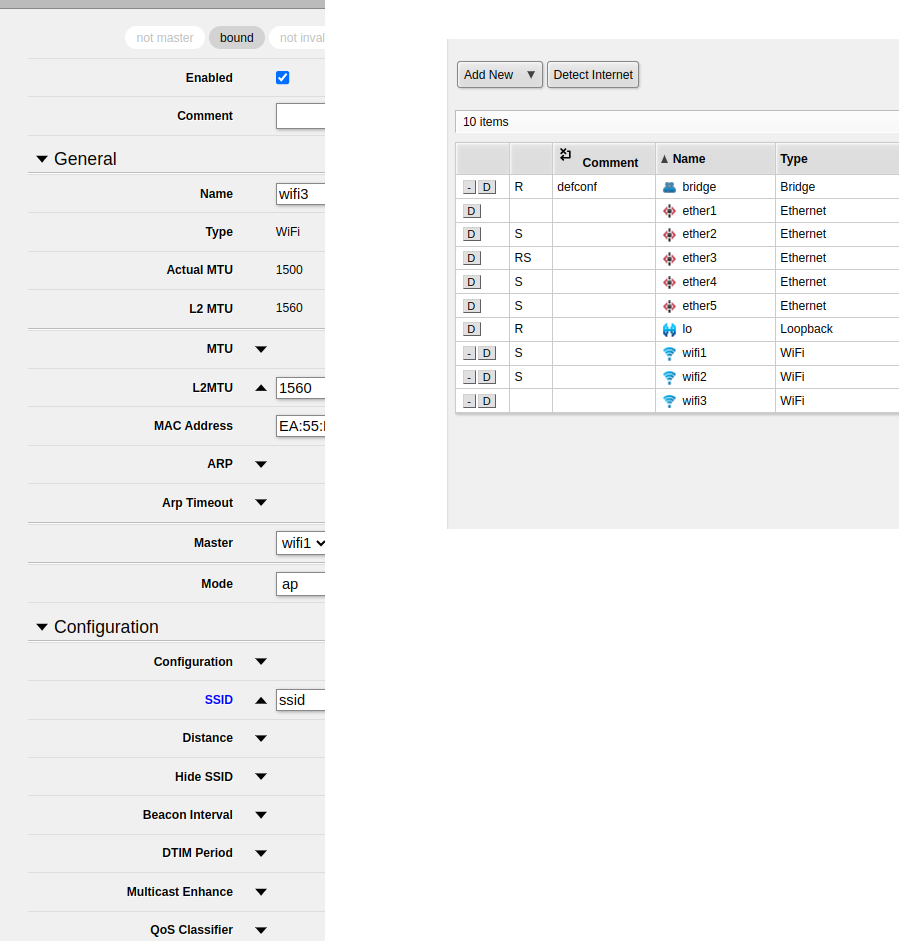Click the bridge icon beside the bridge interface

pos(667,186)
